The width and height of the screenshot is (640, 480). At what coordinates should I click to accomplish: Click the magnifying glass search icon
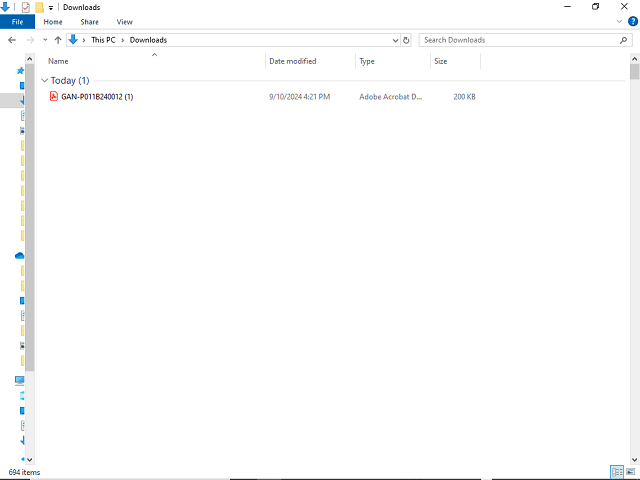623,40
